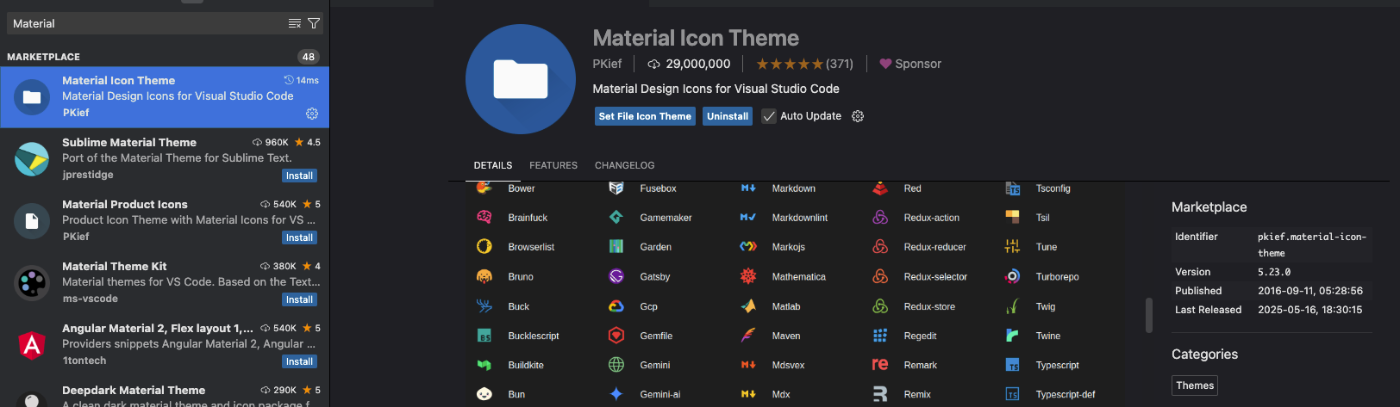Switch to the DETAILS tab

coord(493,165)
